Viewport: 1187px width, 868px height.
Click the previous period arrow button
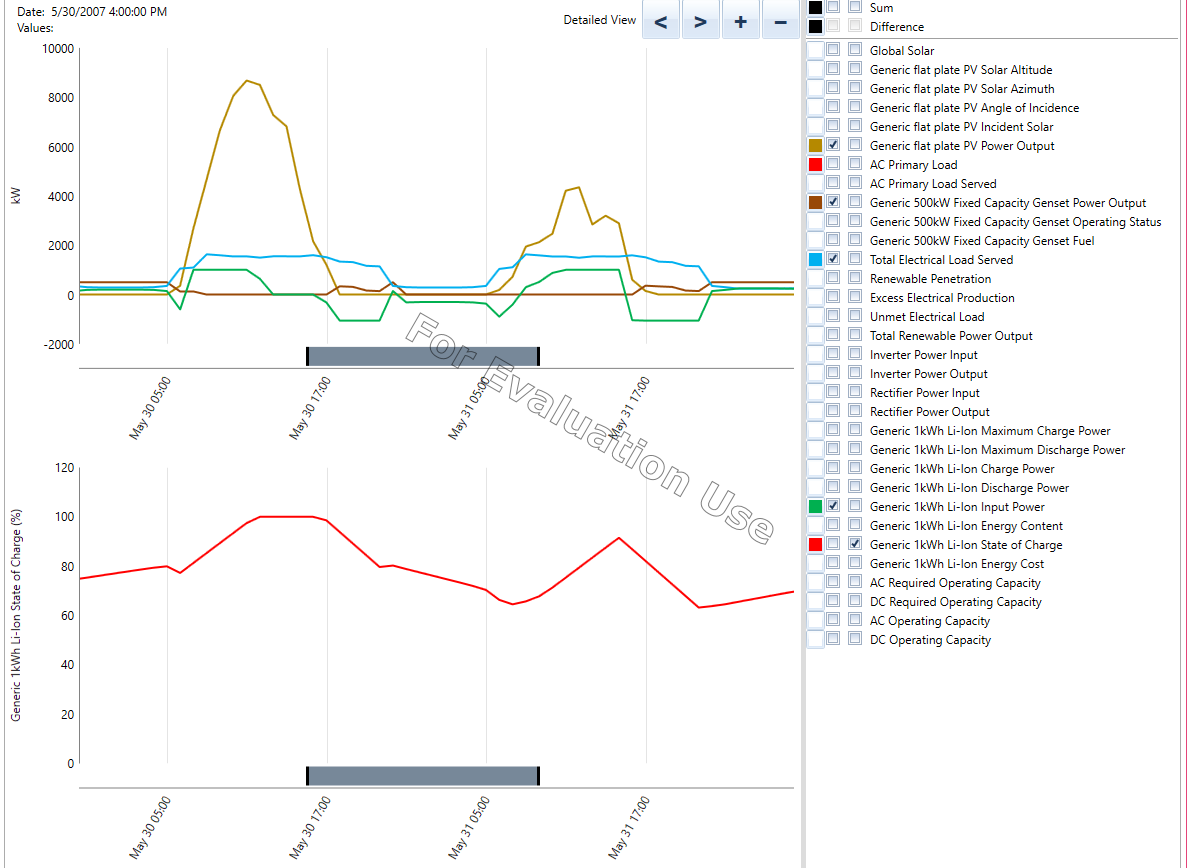click(x=661, y=21)
